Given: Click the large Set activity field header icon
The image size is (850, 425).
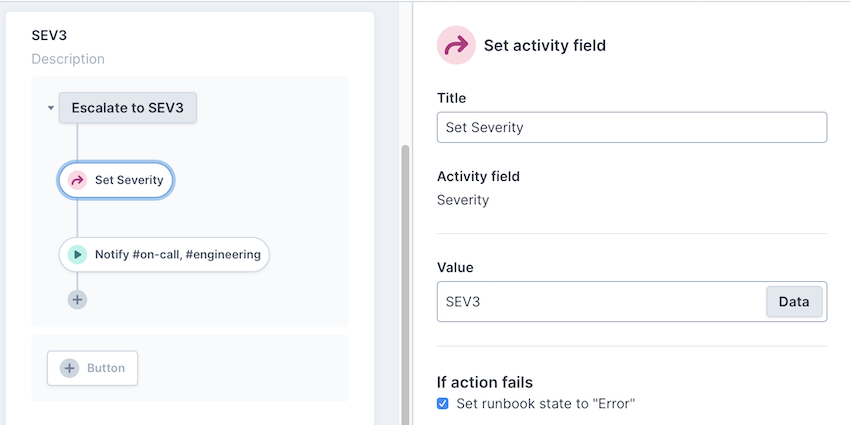Looking at the screenshot, I should (x=456, y=45).
